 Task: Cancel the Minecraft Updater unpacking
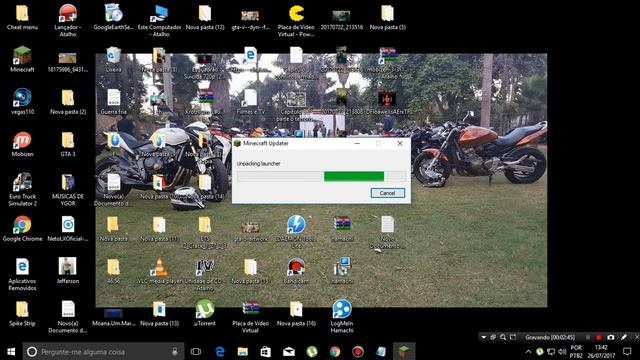387,193
